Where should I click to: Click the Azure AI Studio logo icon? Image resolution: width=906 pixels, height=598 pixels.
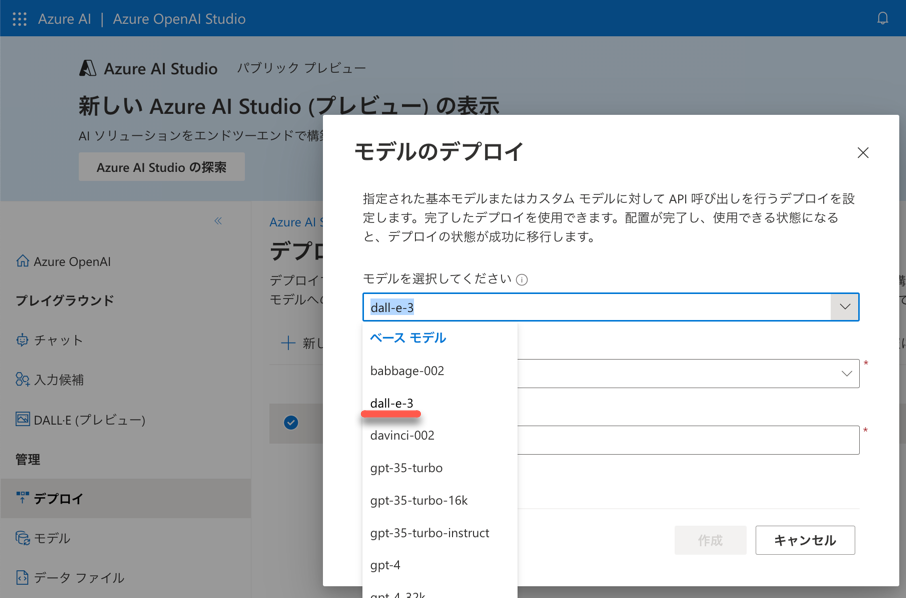87,68
